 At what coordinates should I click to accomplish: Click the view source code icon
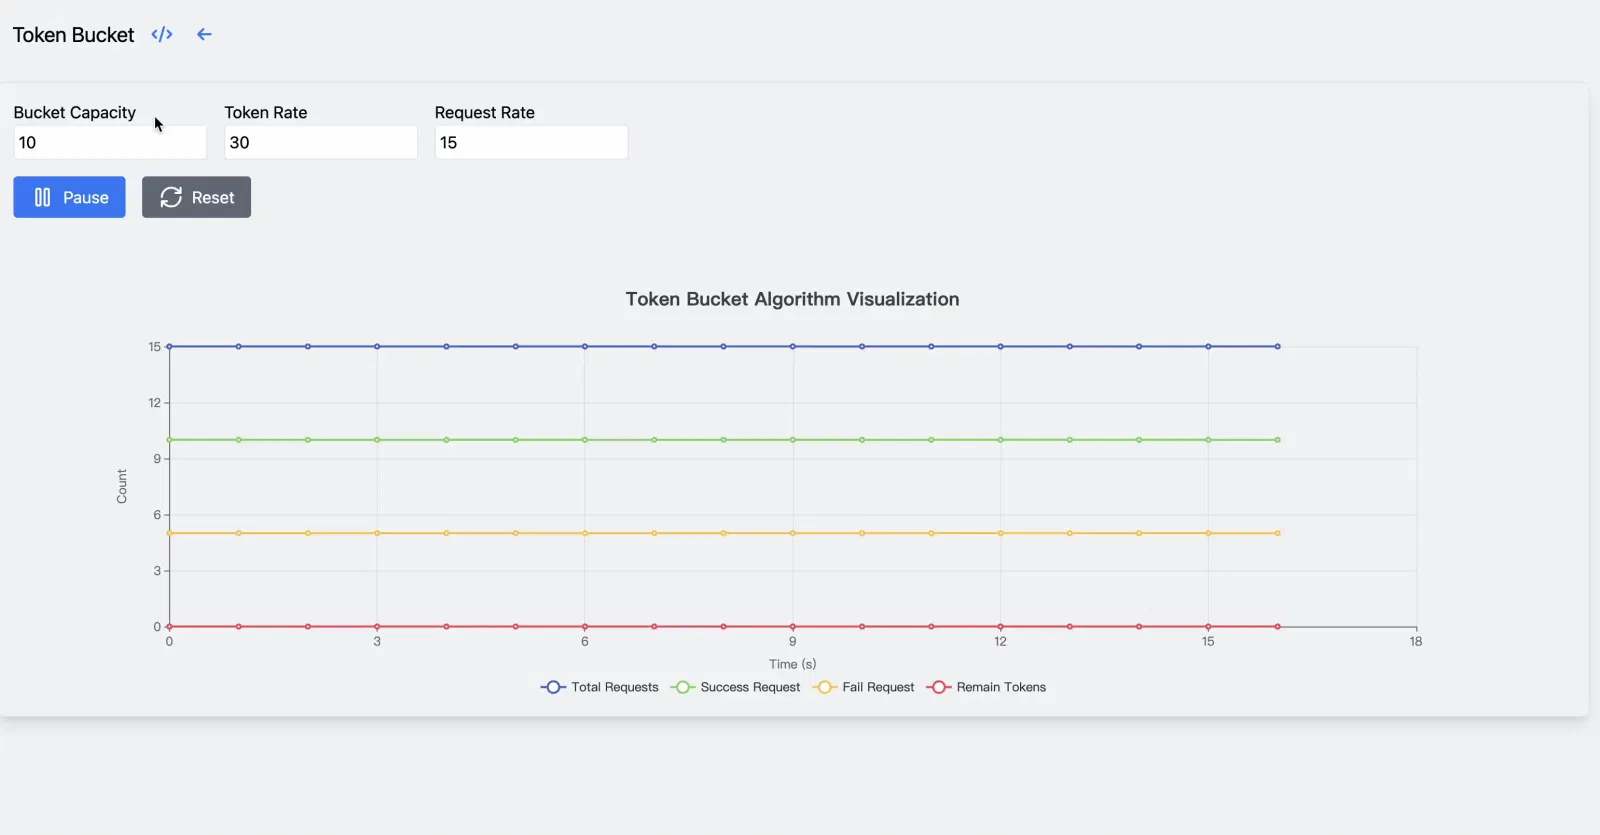pyautogui.click(x=162, y=35)
